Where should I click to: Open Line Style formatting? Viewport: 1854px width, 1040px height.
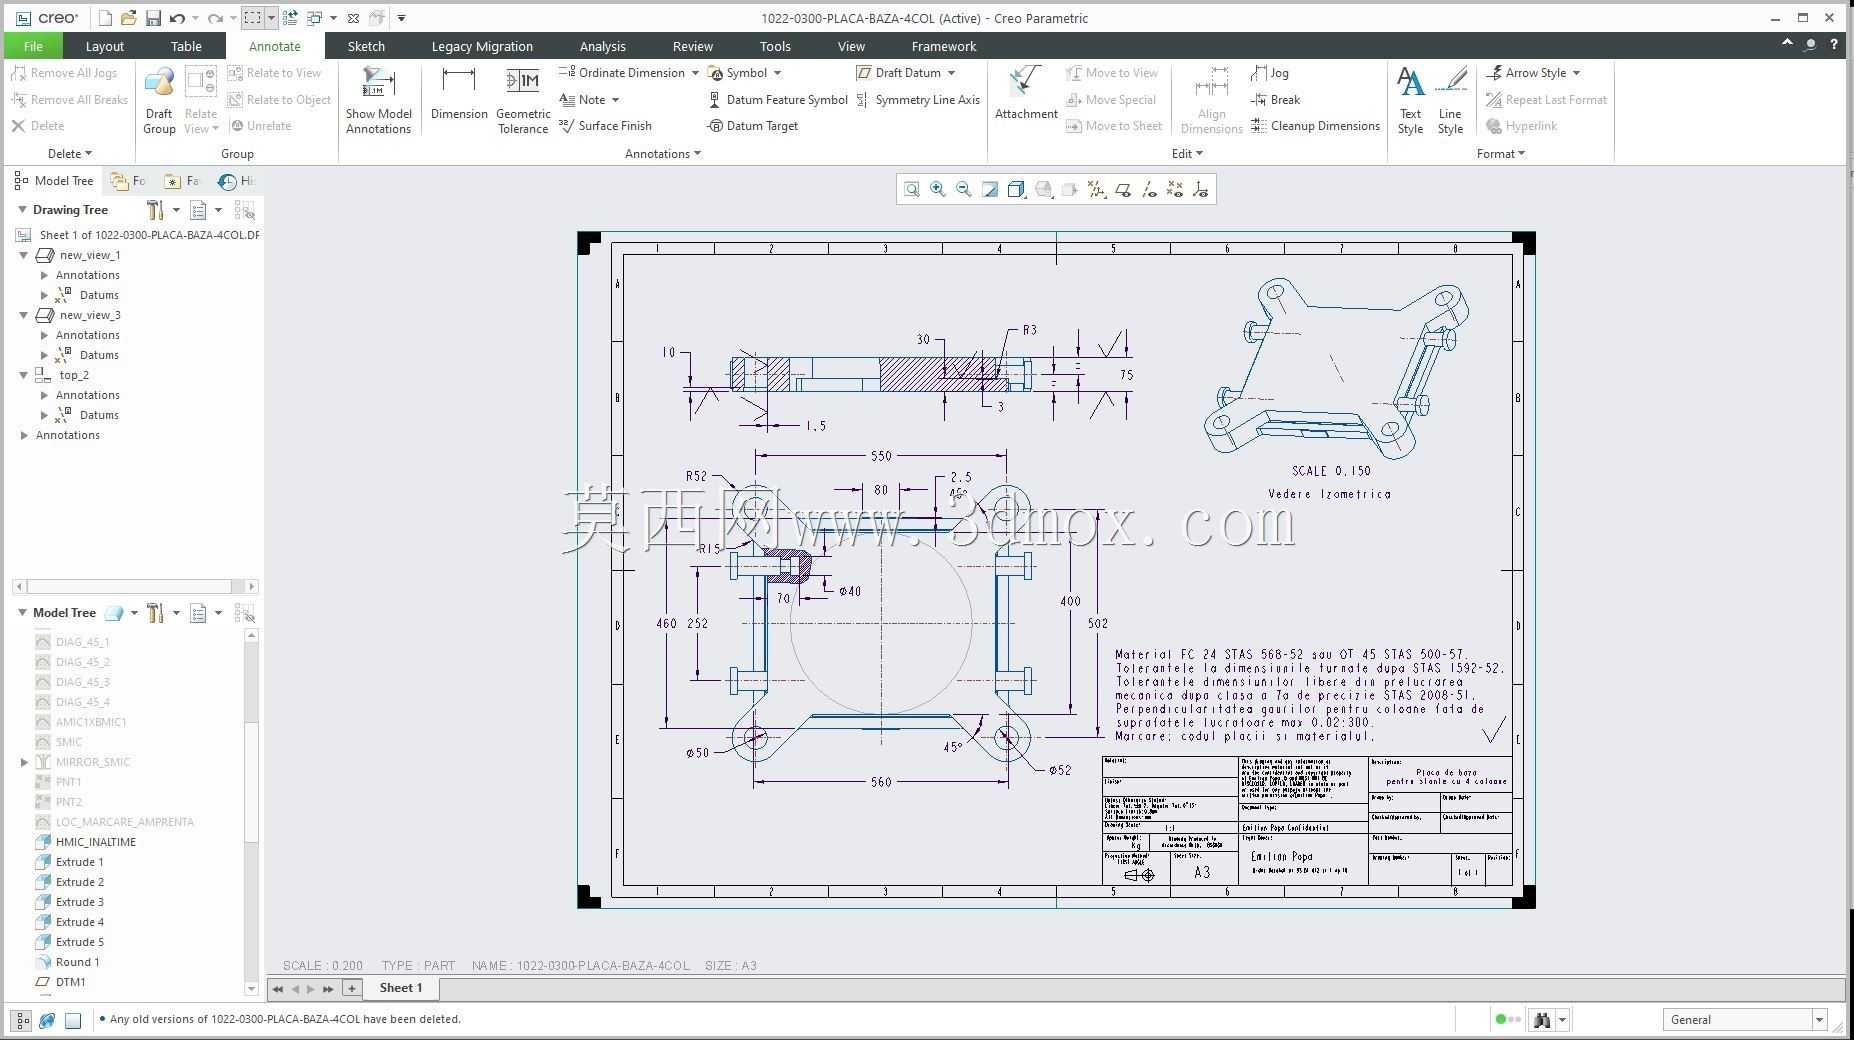pos(1450,100)
